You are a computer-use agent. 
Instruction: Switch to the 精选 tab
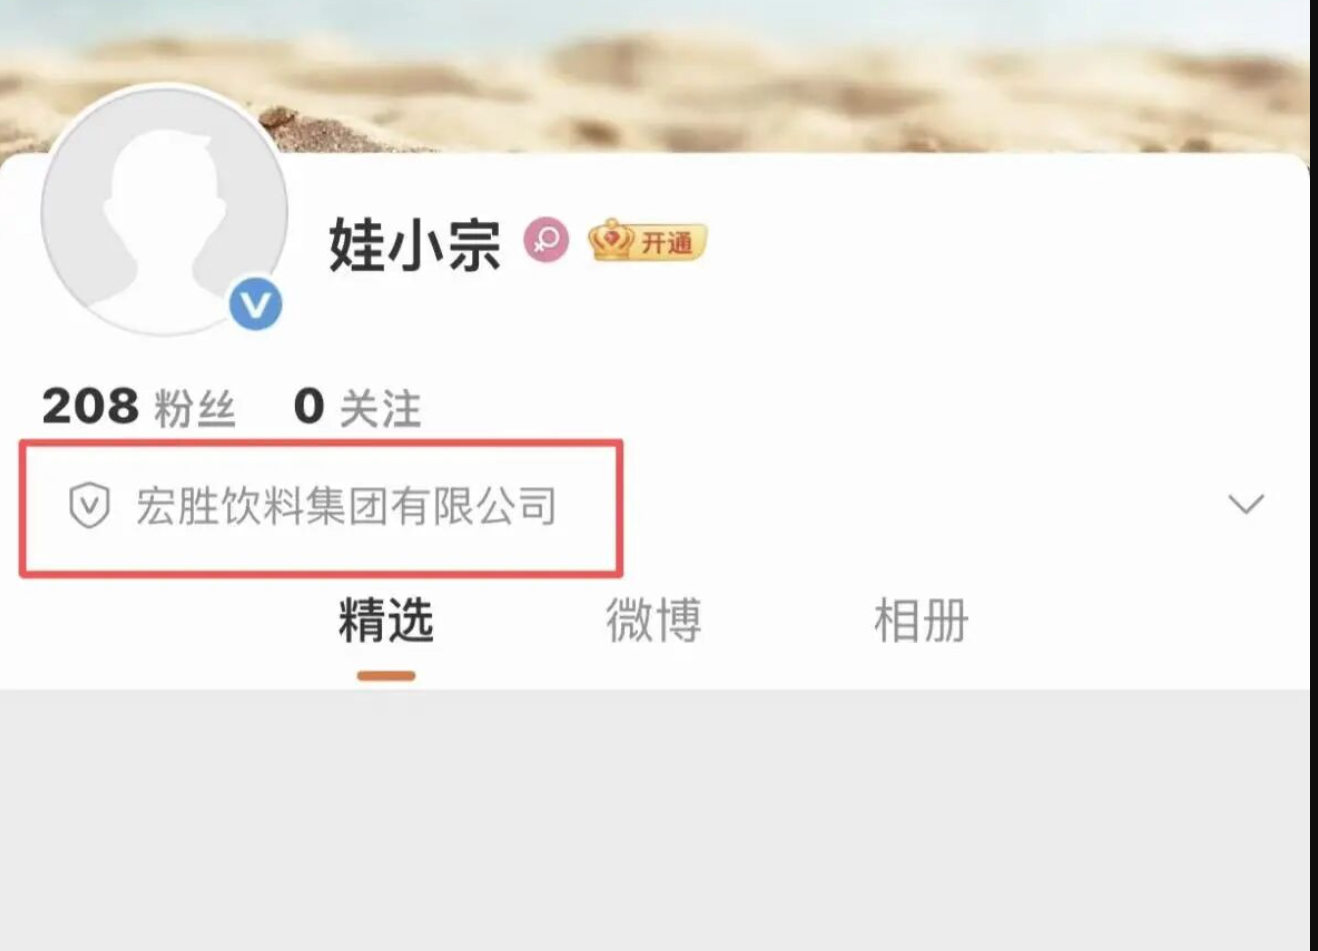386,620
